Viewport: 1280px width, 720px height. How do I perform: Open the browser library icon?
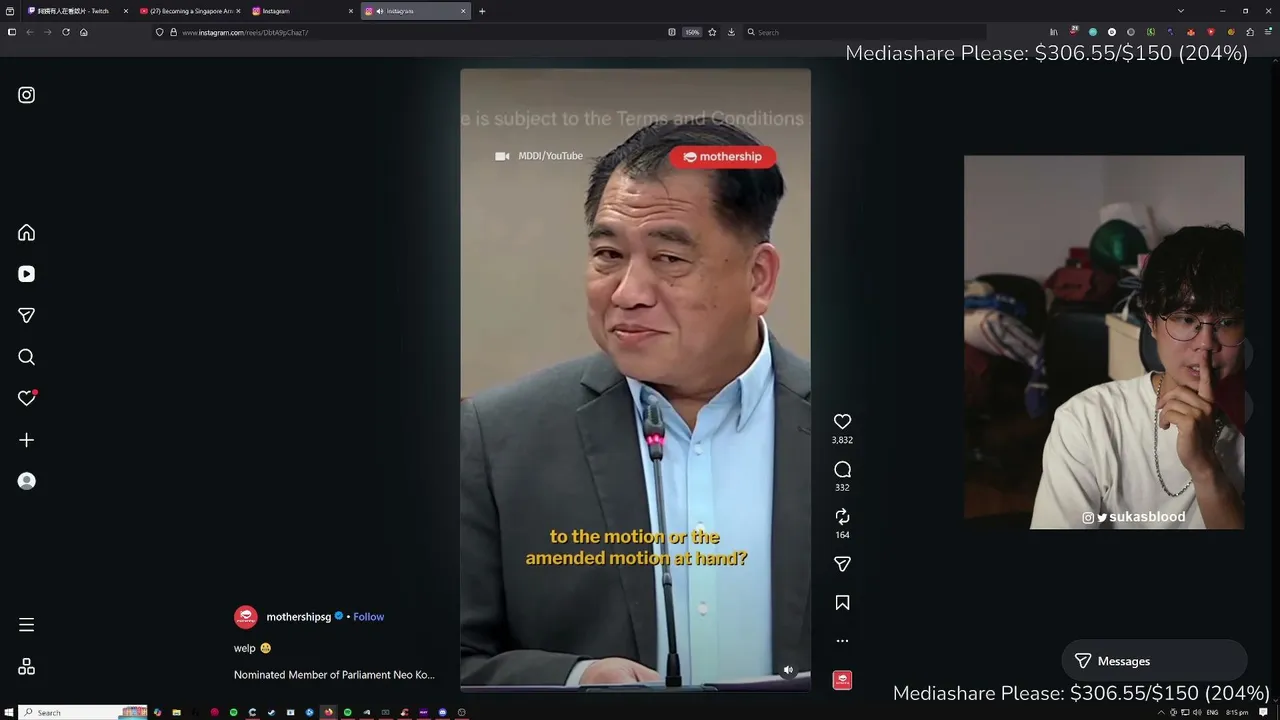point(1054,32)
